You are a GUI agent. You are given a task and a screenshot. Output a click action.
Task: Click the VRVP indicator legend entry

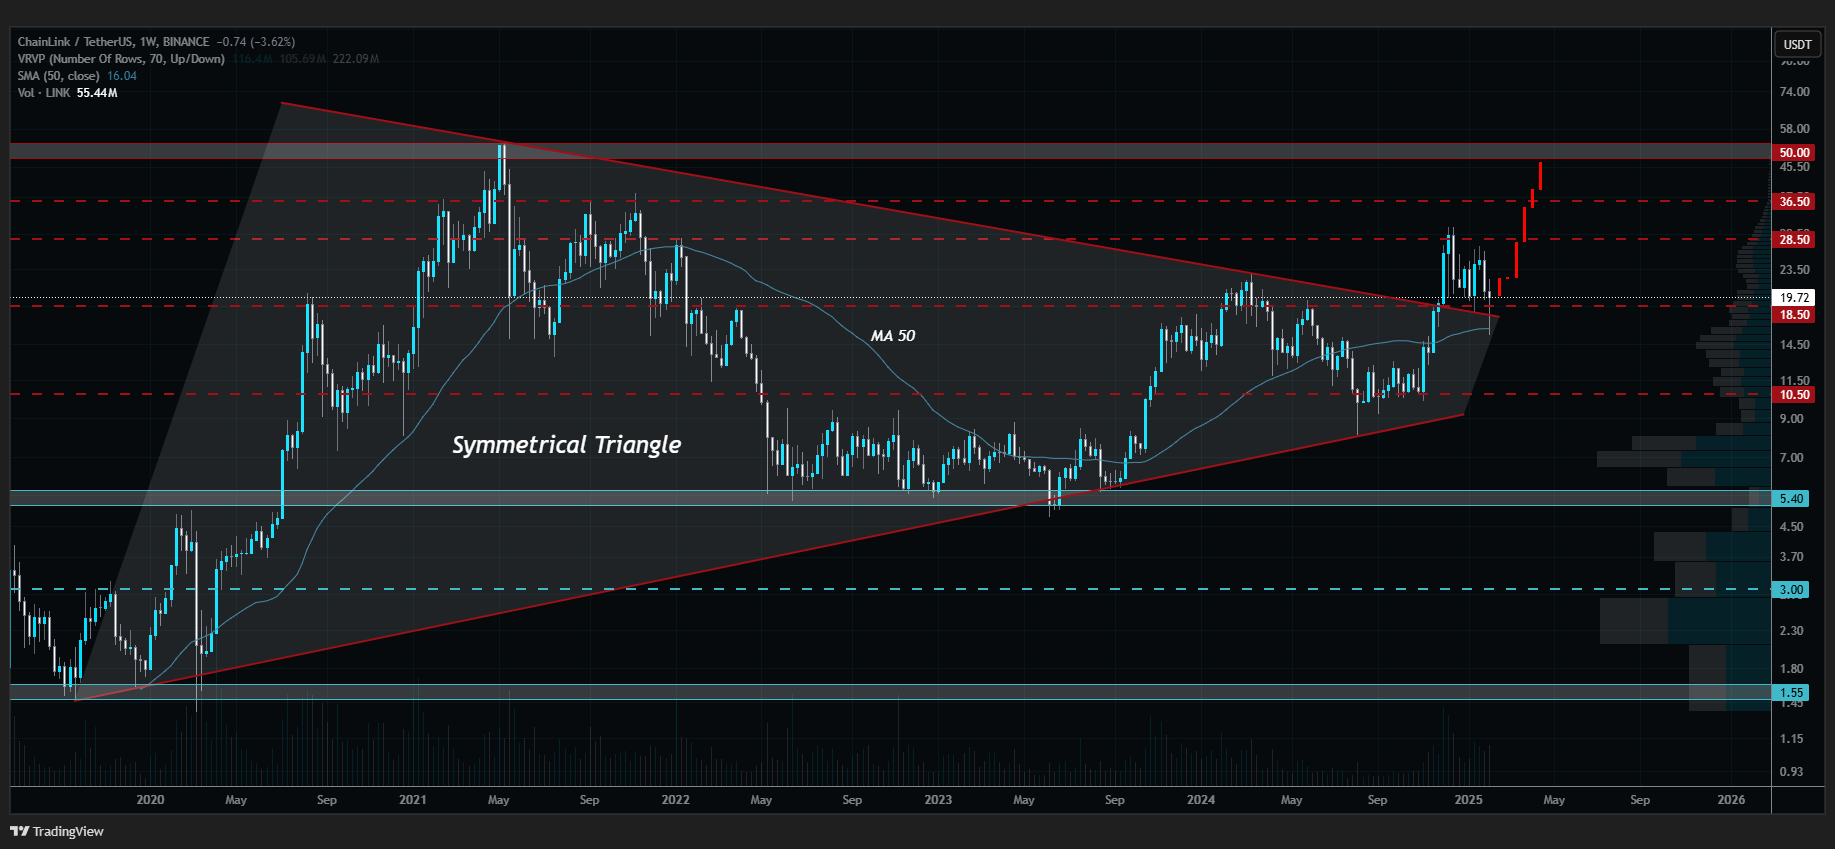pos(121,59)
